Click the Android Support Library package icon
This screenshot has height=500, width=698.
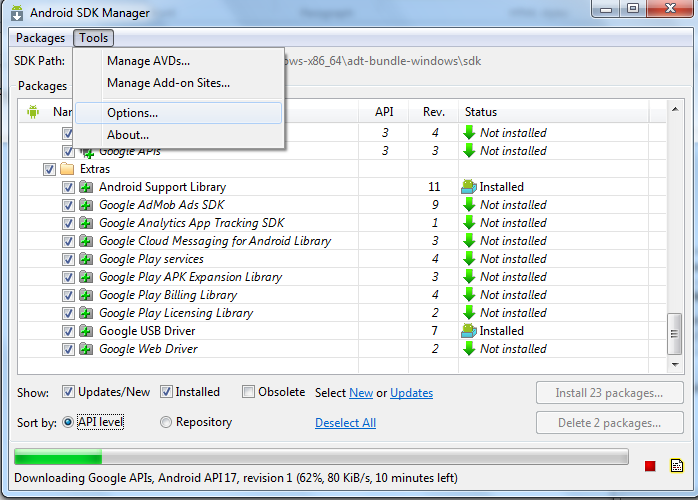(86, 187)
